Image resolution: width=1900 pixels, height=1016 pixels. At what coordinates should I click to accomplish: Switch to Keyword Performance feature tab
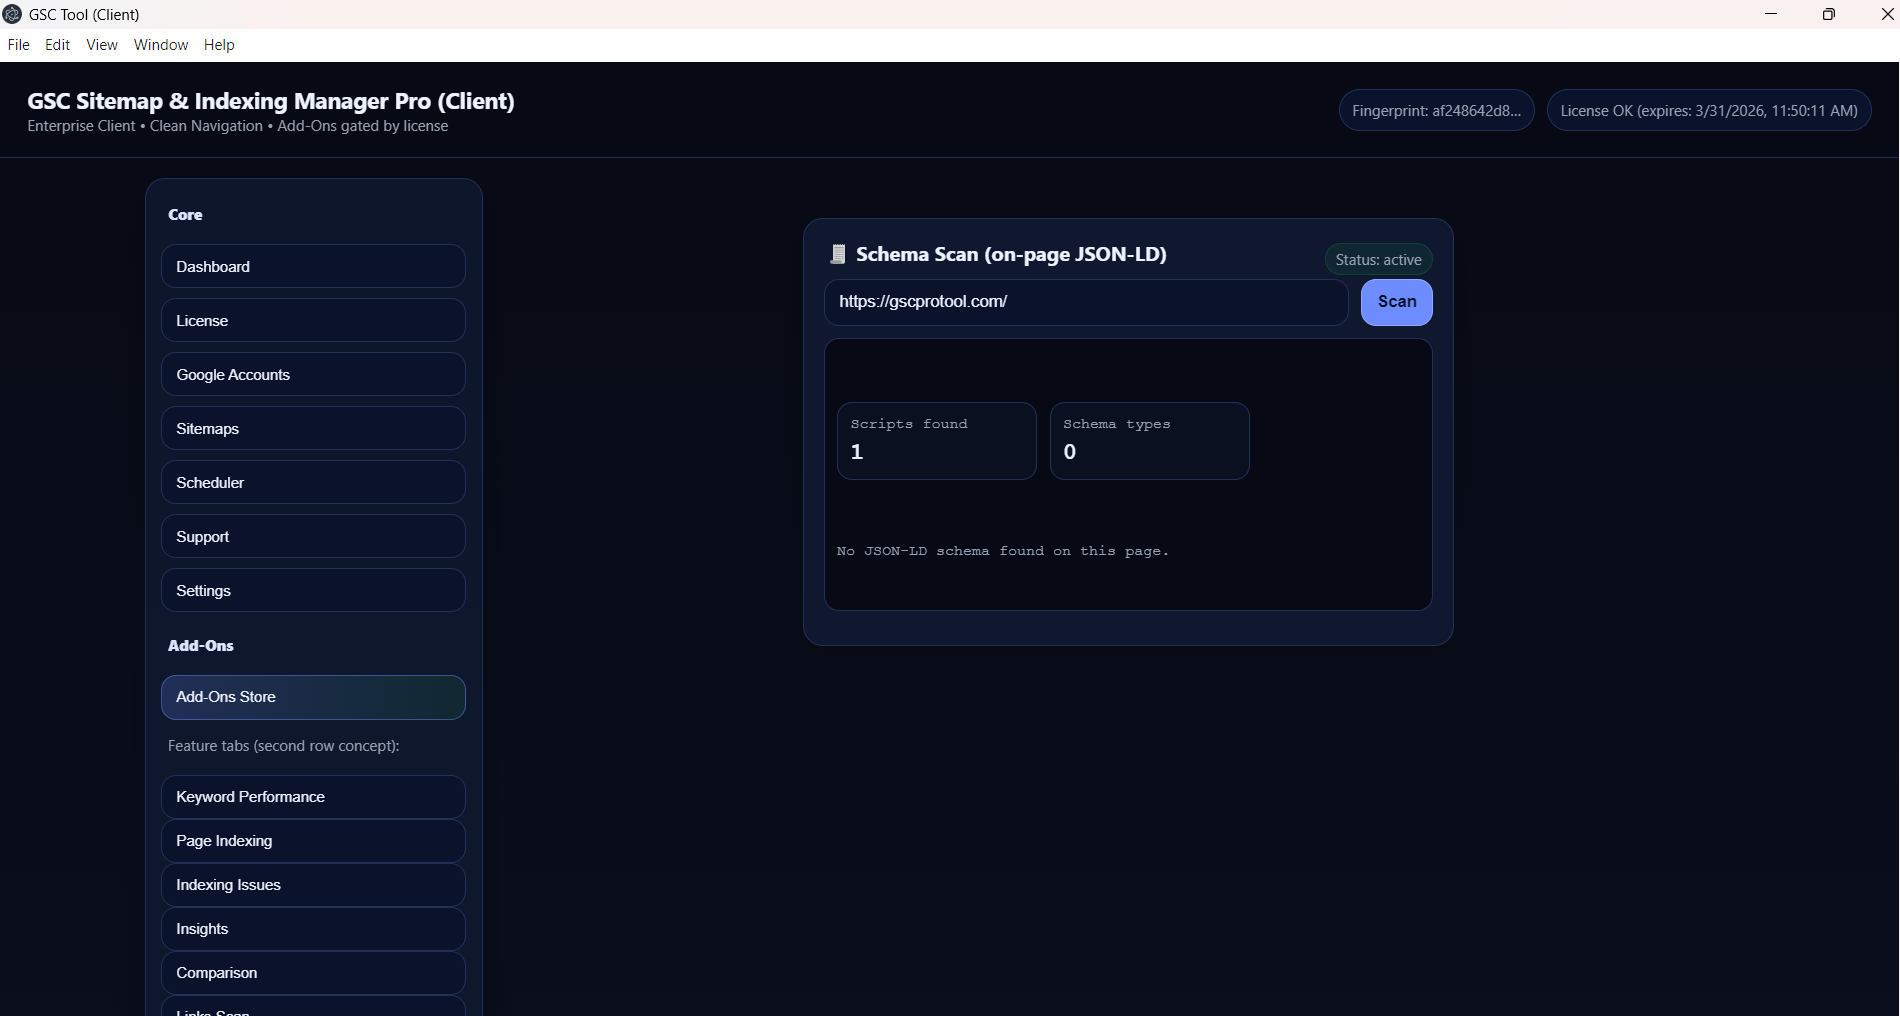click(313, 797)
